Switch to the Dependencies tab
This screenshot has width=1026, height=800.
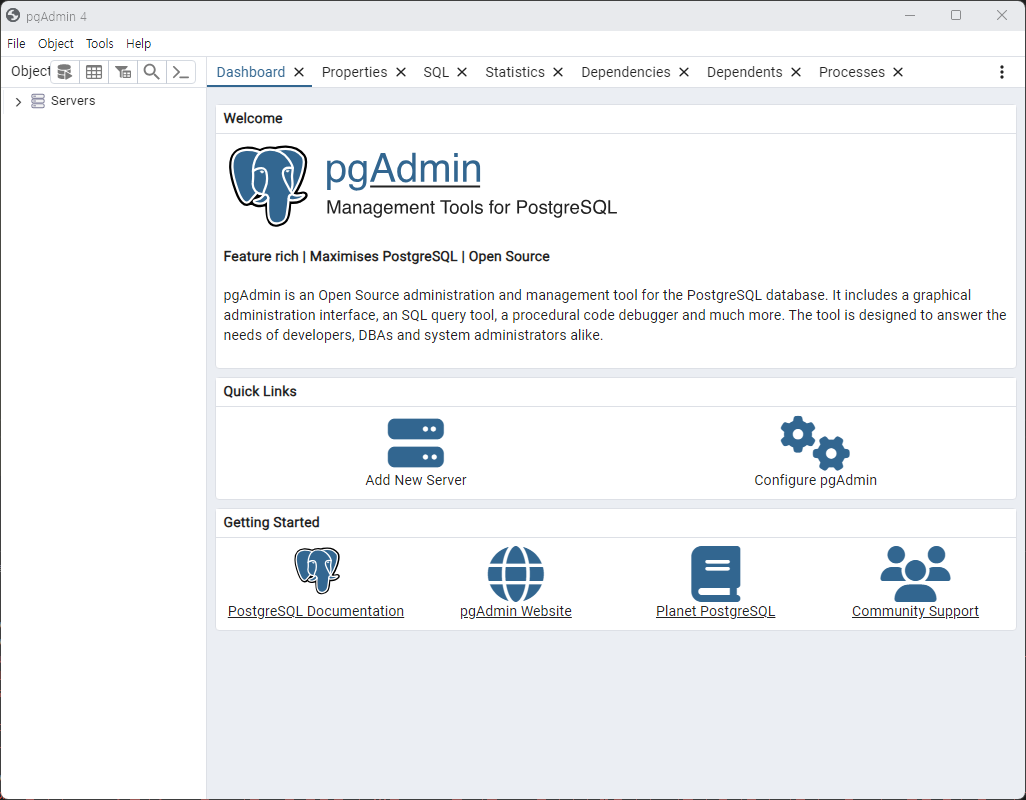(x=626, y=72)
